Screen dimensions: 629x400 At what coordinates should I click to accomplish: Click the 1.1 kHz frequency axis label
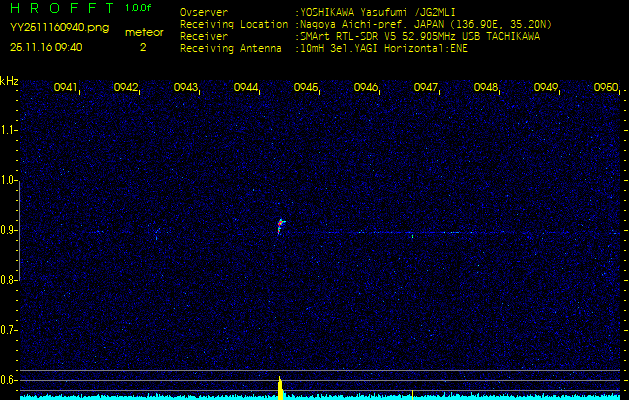pos(9,130)
